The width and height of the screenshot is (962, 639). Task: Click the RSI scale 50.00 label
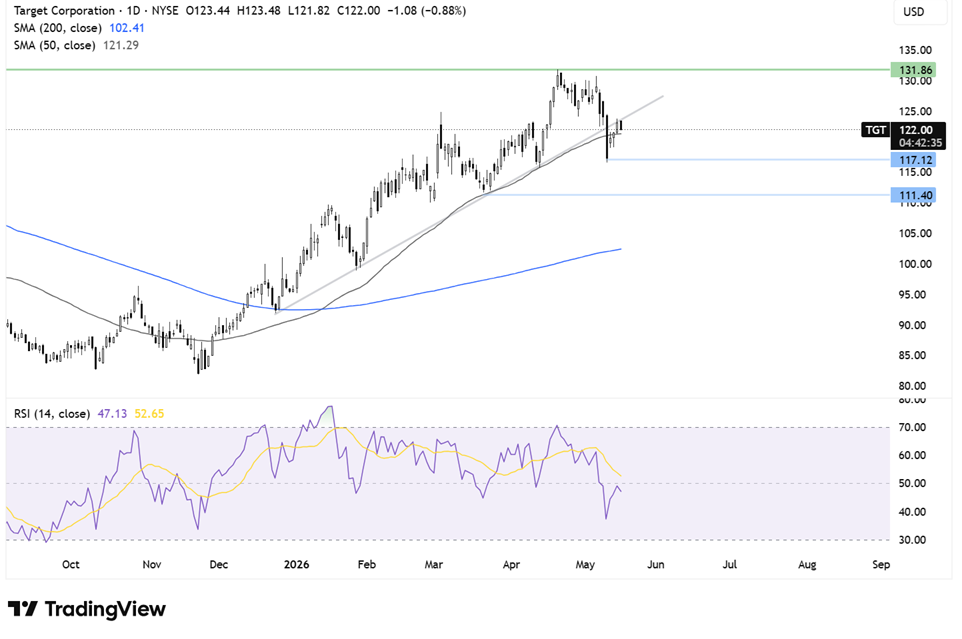(x=912, y=484)
